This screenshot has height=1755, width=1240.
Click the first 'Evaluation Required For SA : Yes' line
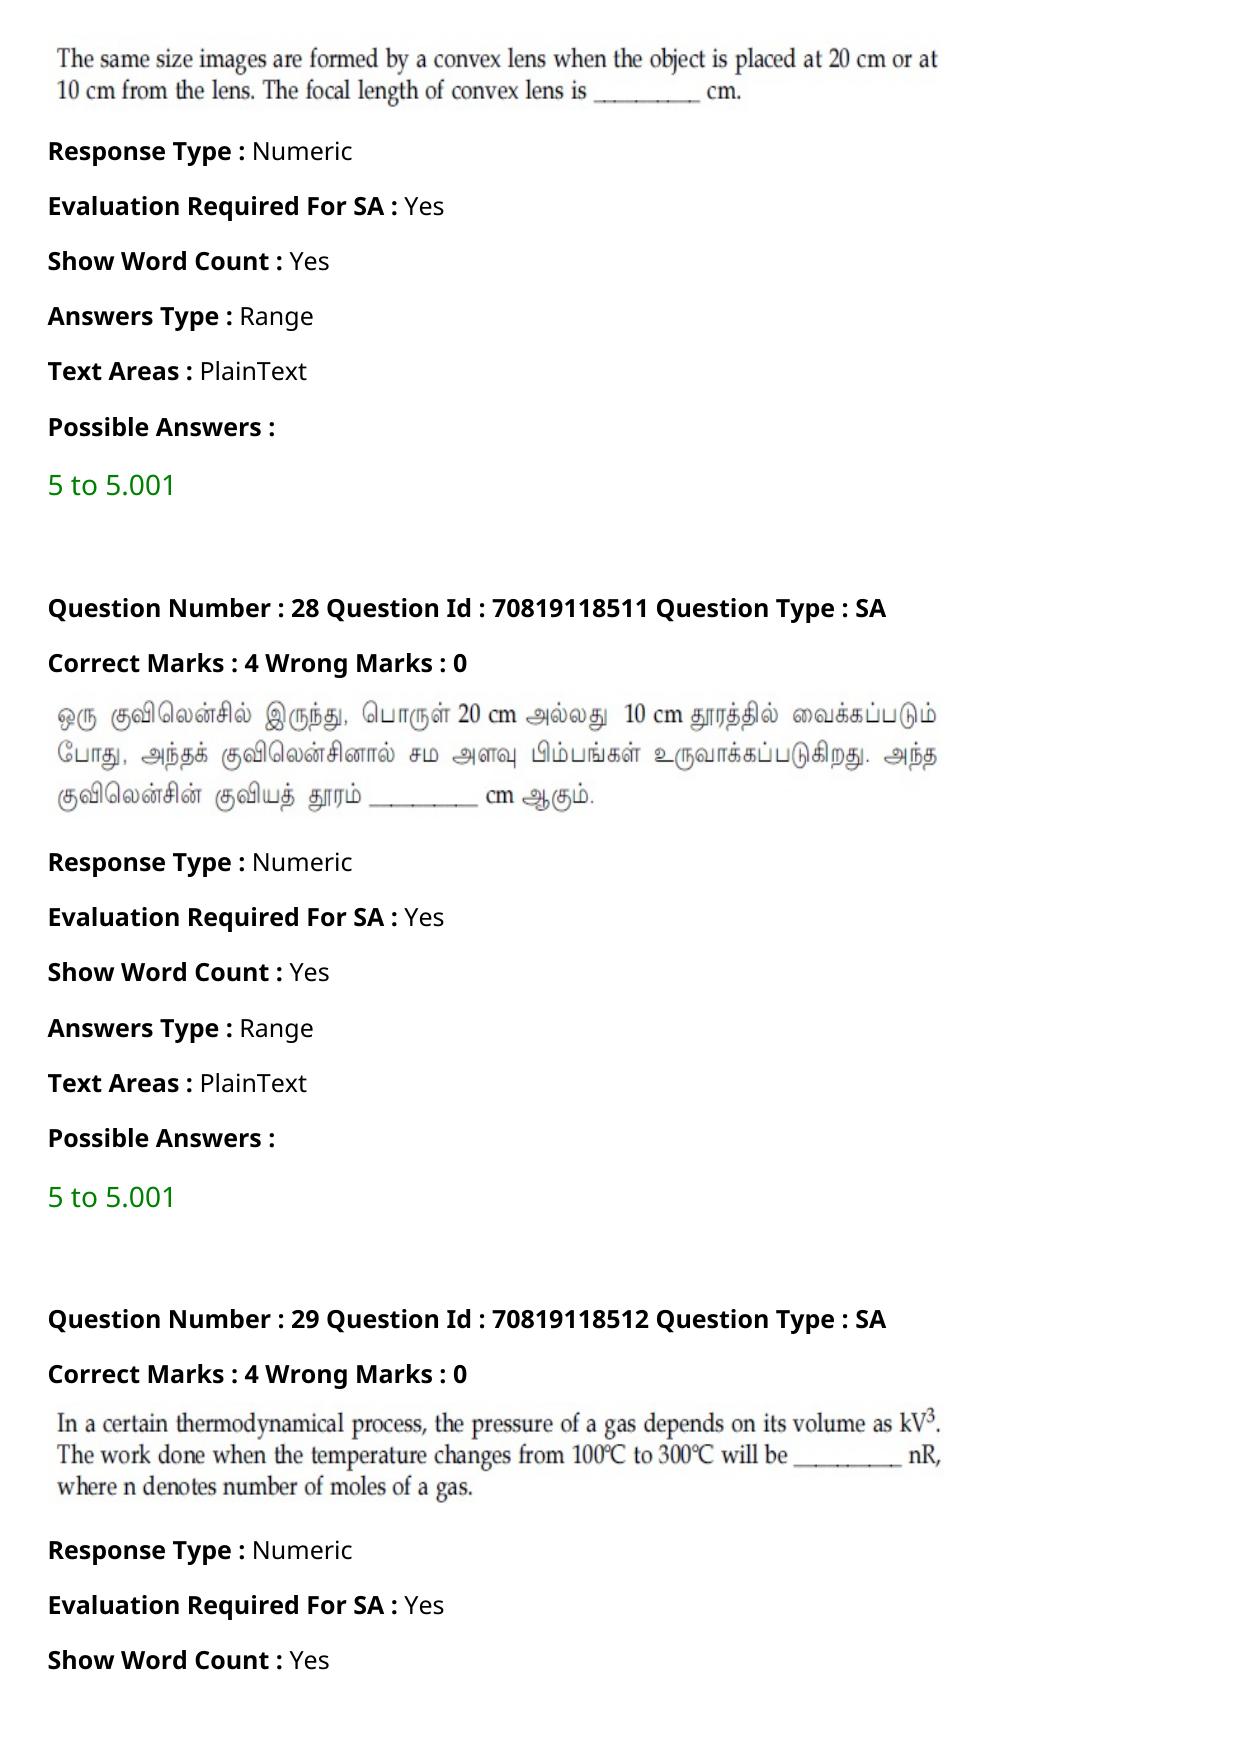[246, 206]
